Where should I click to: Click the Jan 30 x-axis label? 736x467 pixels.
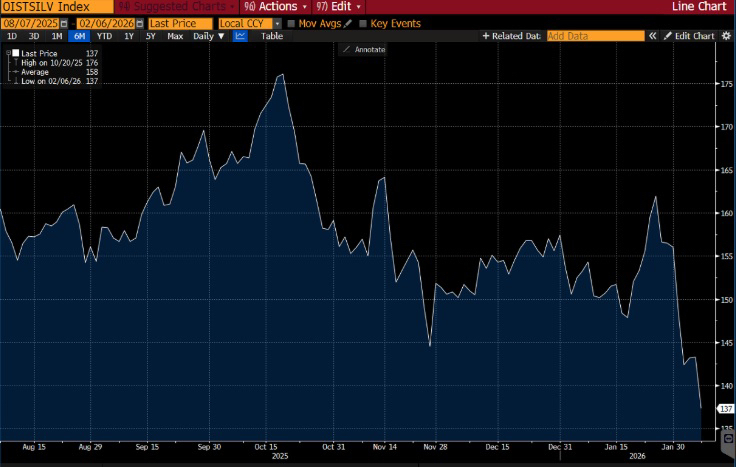pyautogui.click(x=673, y=447)
